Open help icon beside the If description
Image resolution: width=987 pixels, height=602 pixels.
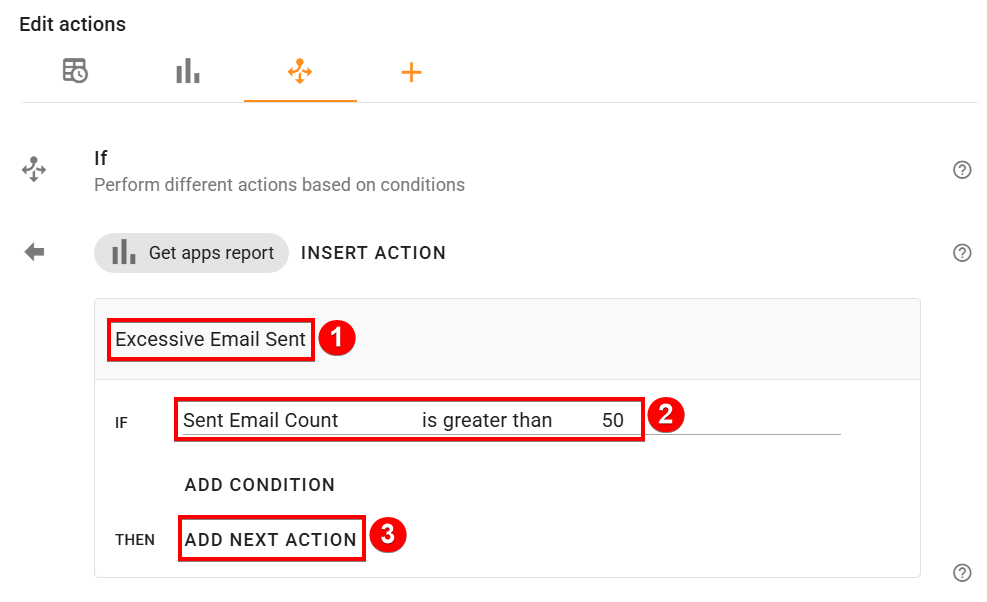click(x=962, y=170)
